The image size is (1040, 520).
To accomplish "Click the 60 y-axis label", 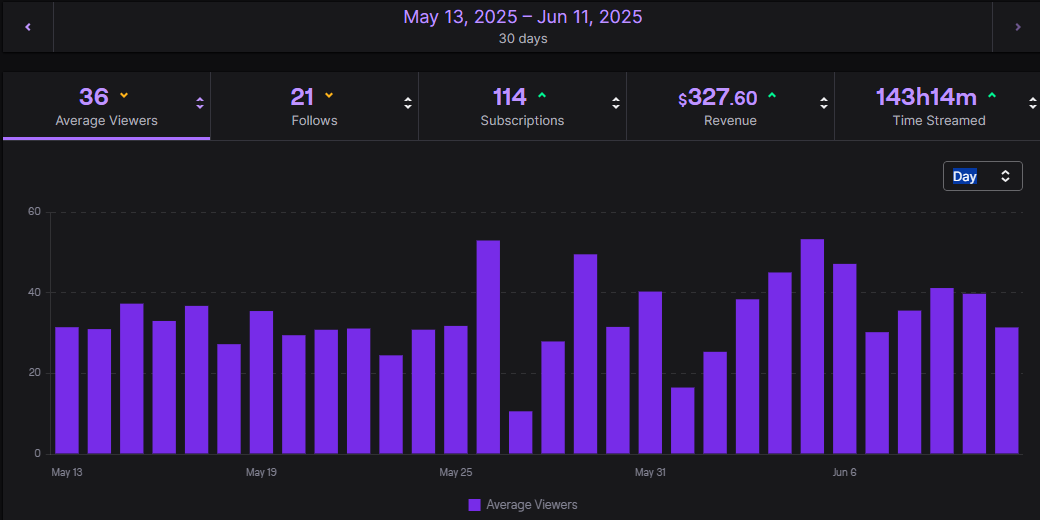I will (x=34, y=212).
